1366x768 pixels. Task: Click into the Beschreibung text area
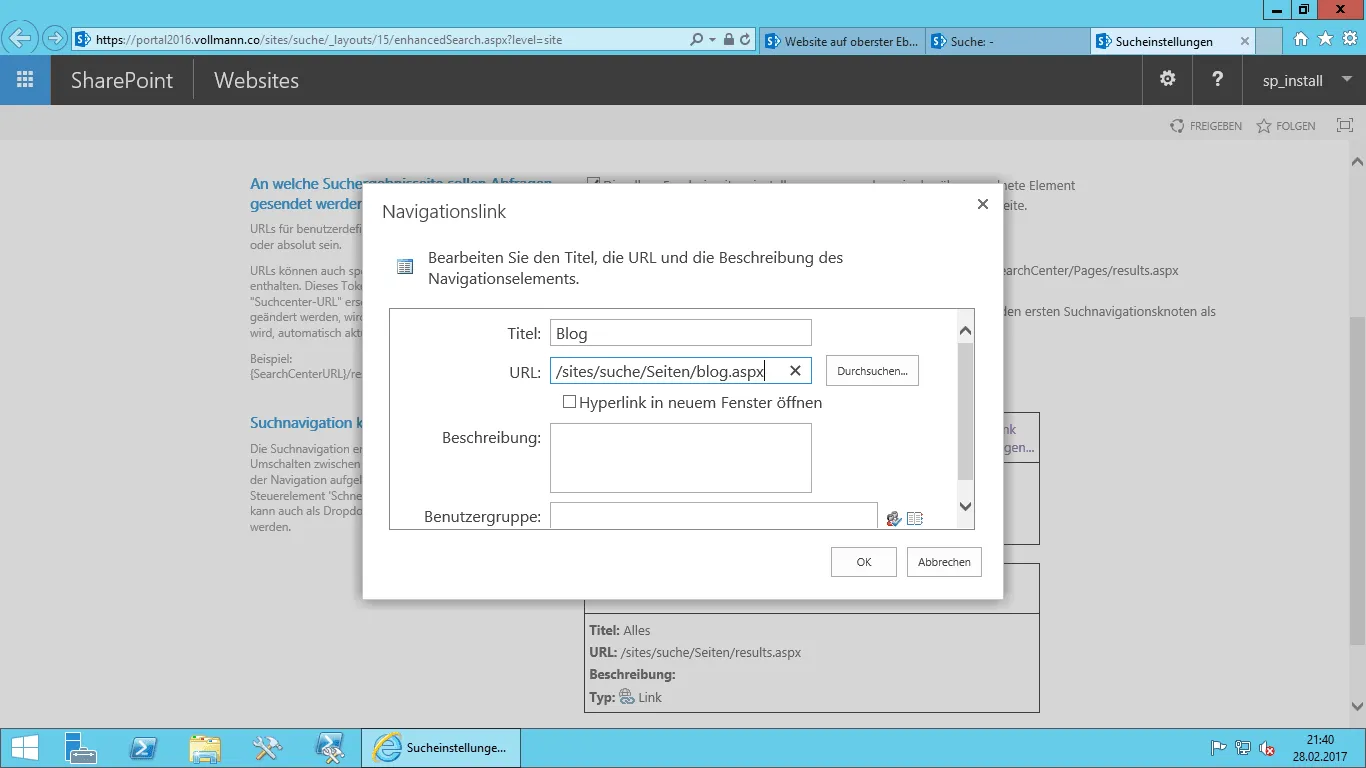681,458
